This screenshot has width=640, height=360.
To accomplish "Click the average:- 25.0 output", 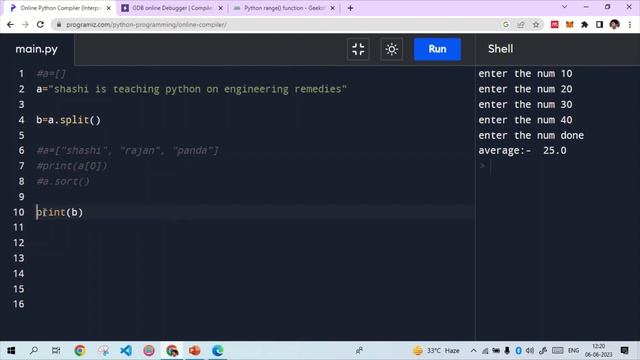I will (522, 151).
